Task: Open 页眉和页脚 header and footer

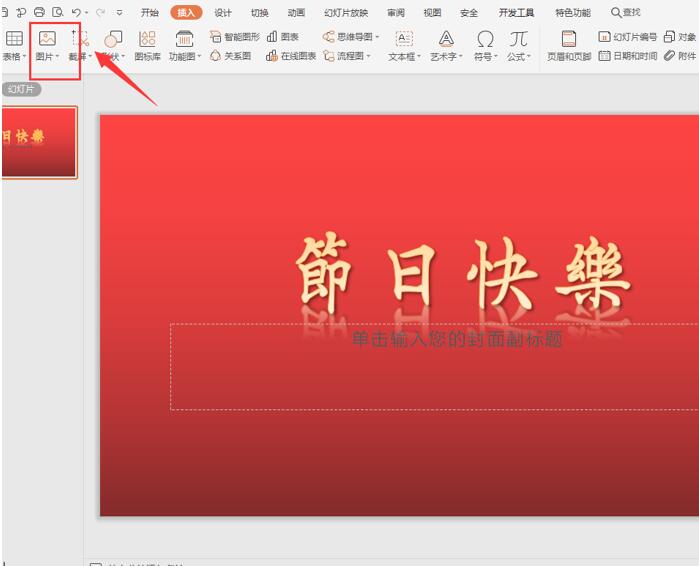Action: coord(569,45)
